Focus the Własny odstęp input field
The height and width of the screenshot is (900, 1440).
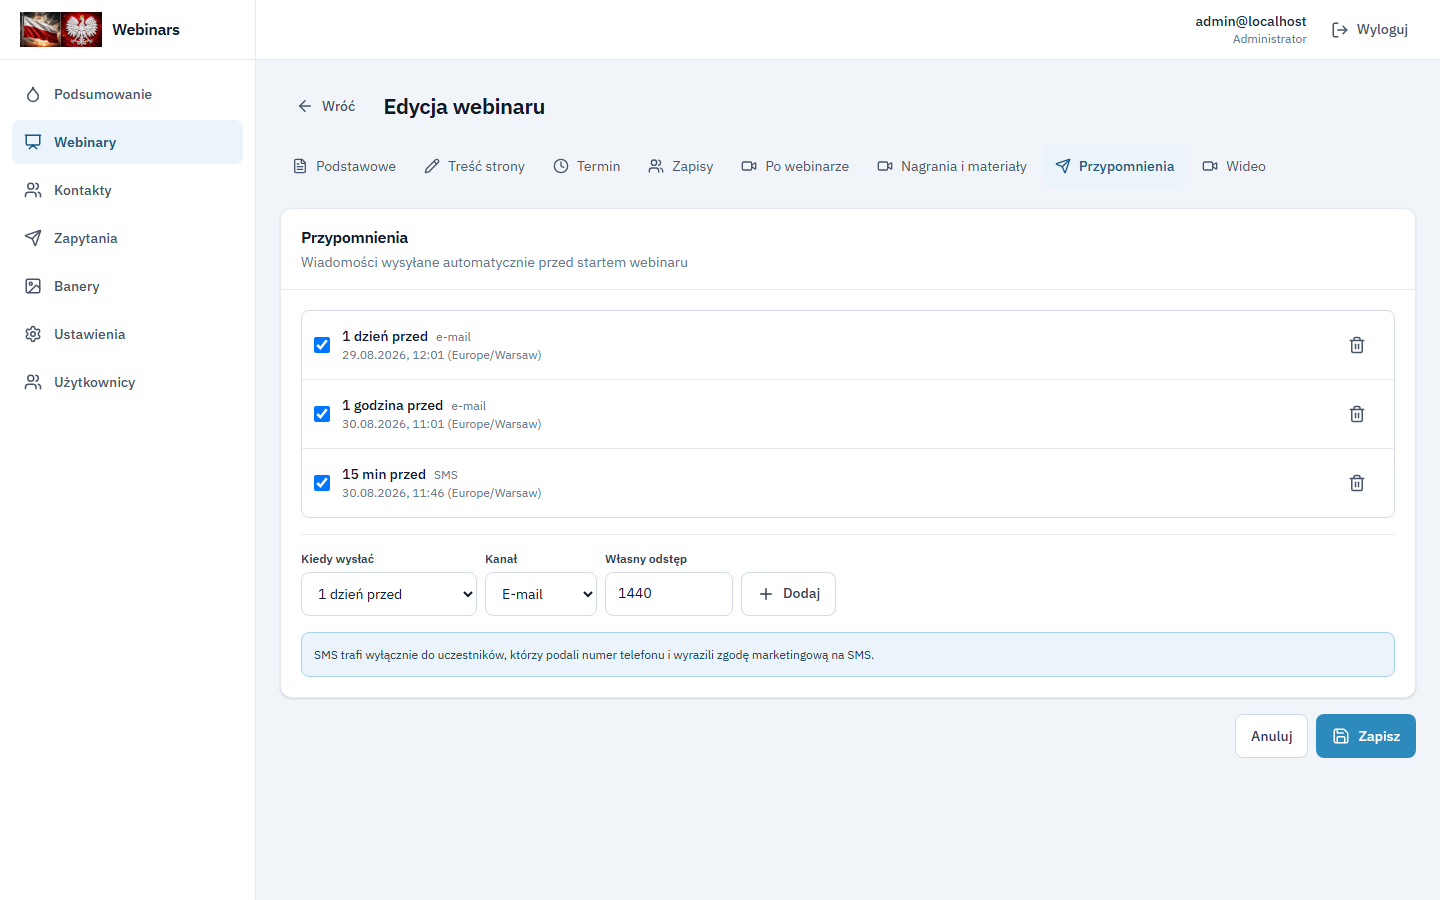click(x=669, y=594)
